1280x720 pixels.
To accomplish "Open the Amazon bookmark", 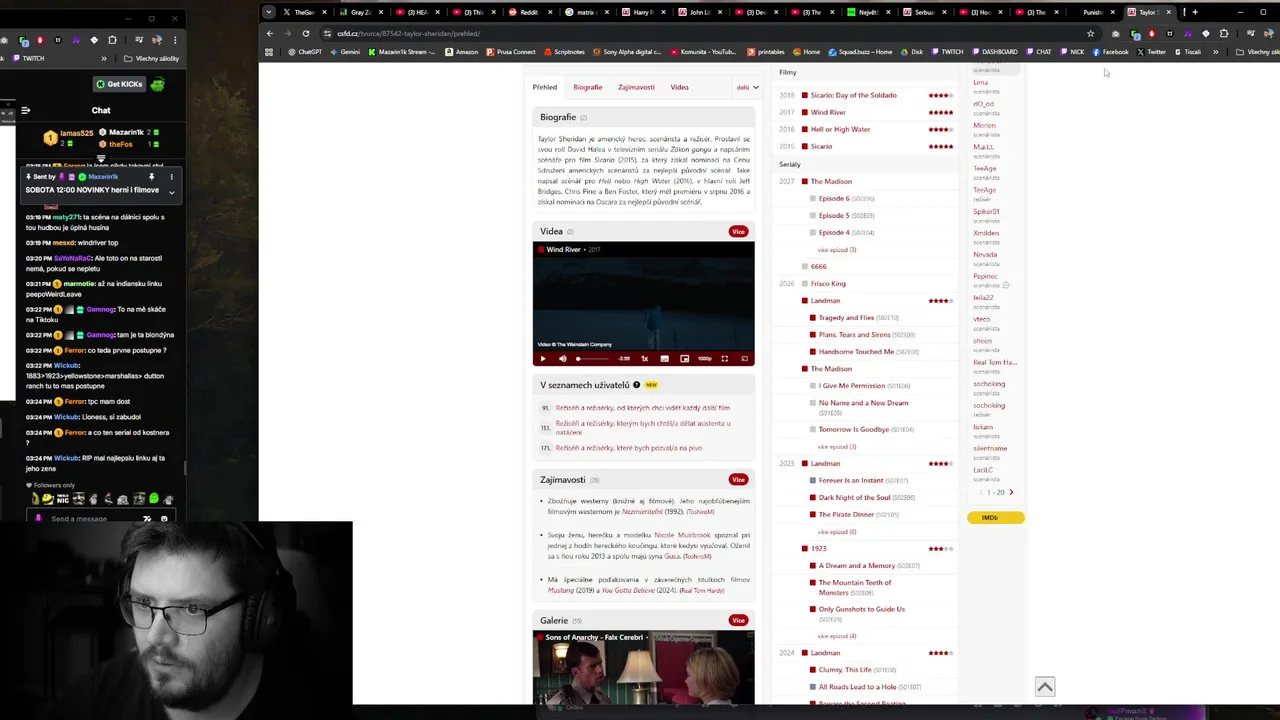I will (462, 52).
